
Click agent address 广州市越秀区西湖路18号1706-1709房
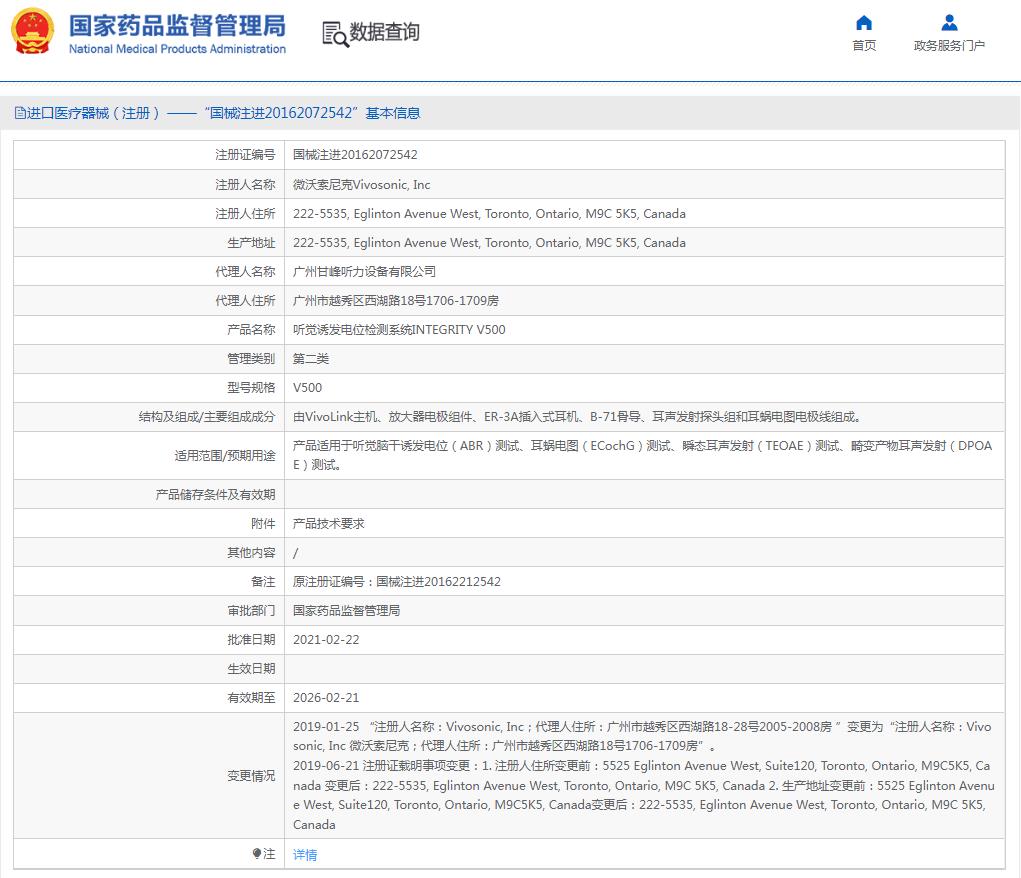[x=396, y=301]
